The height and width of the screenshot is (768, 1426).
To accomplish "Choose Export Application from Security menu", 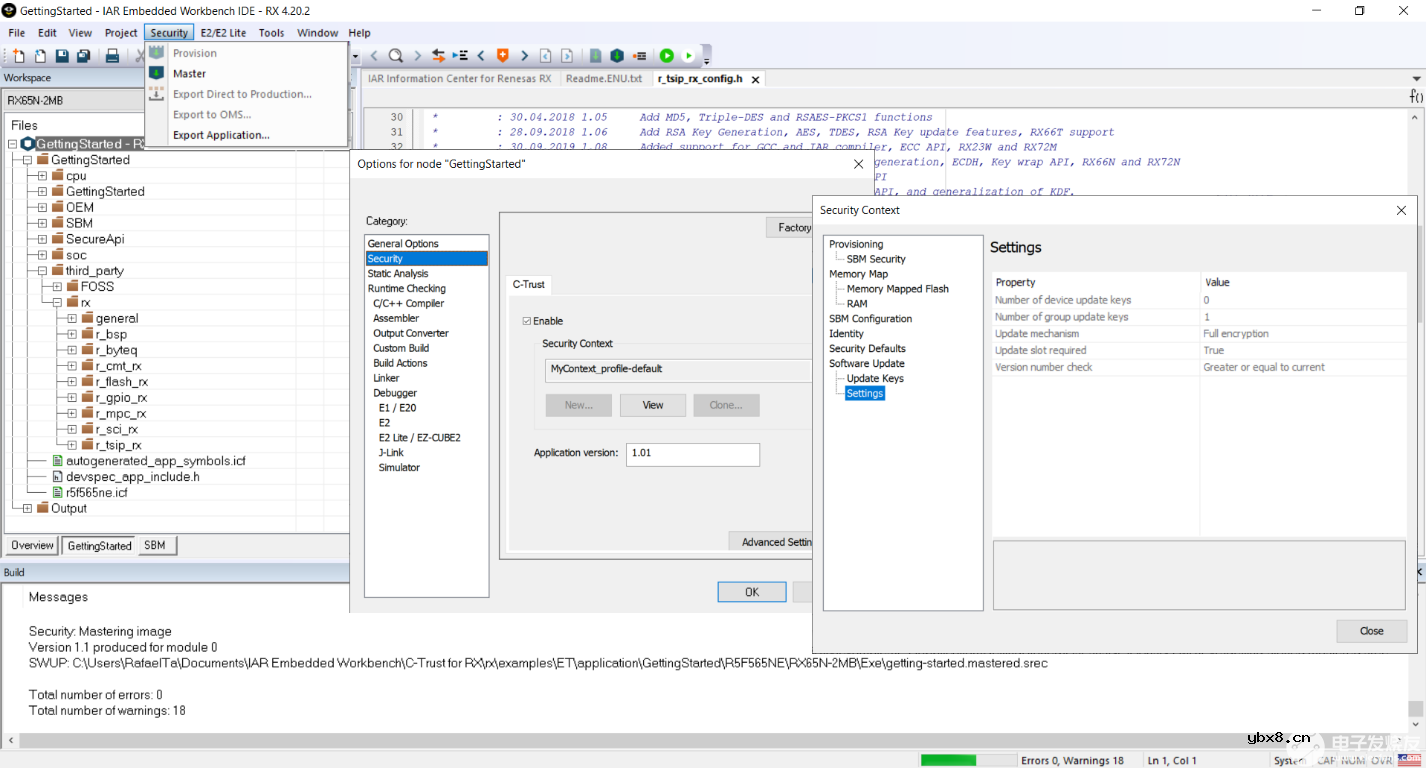I will (221, 135).
